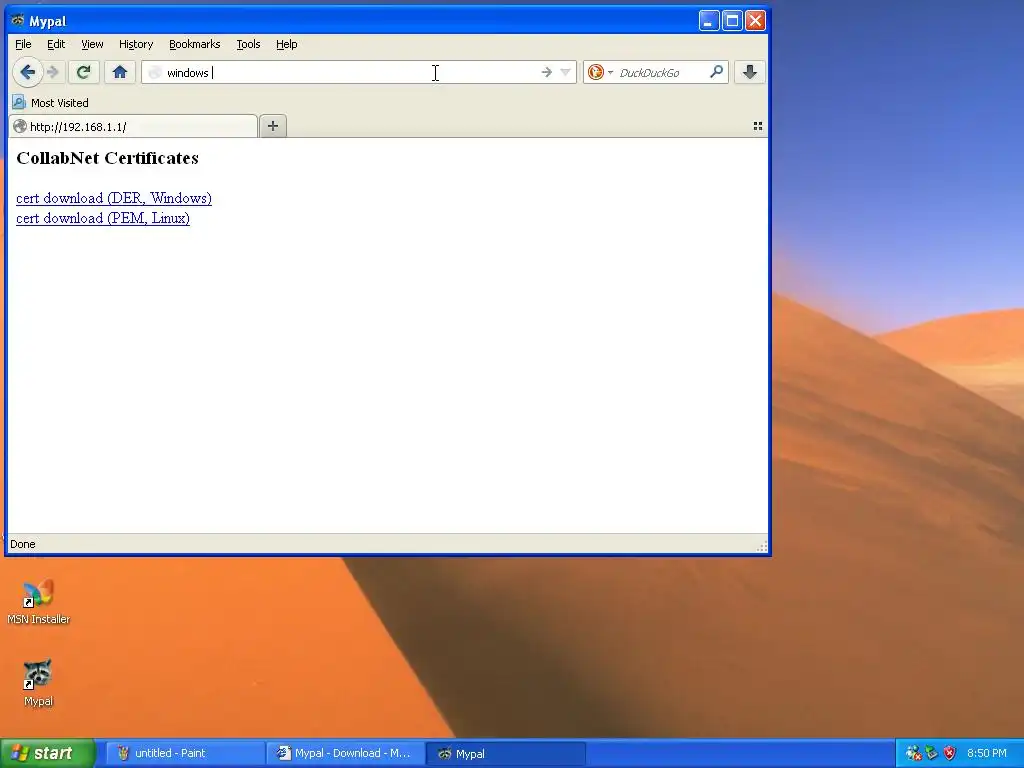Viewport: 1024px width, 768px height.
Task: Switch to untitled - Paint in taskbar
Action: coord(184,753)
